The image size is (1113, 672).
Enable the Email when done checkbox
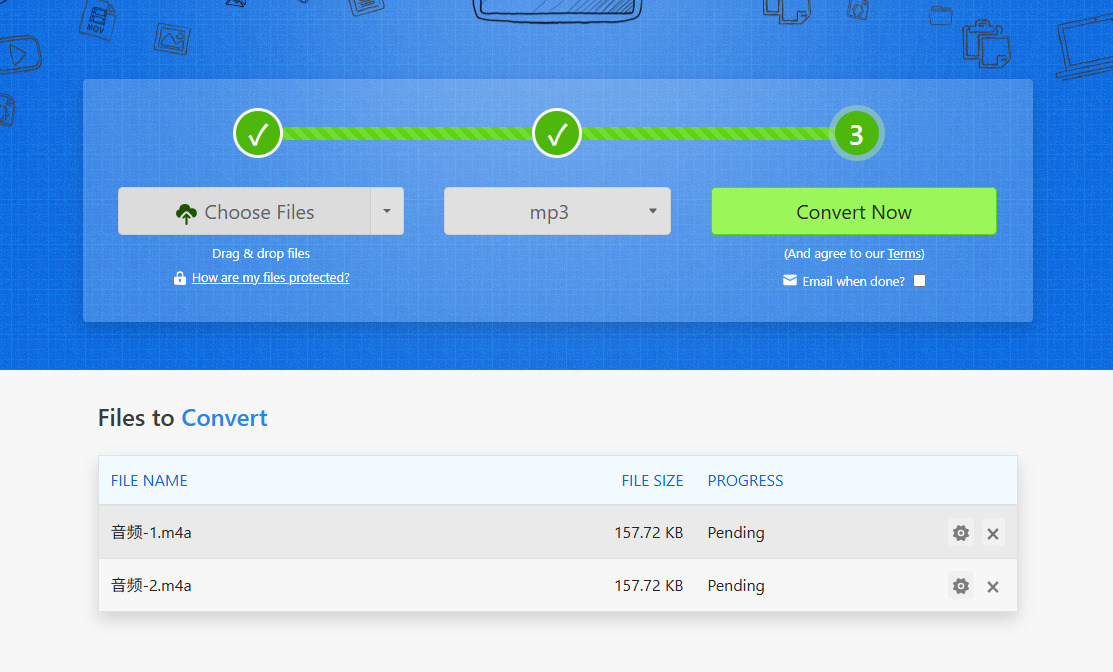(x=919, y=281)
